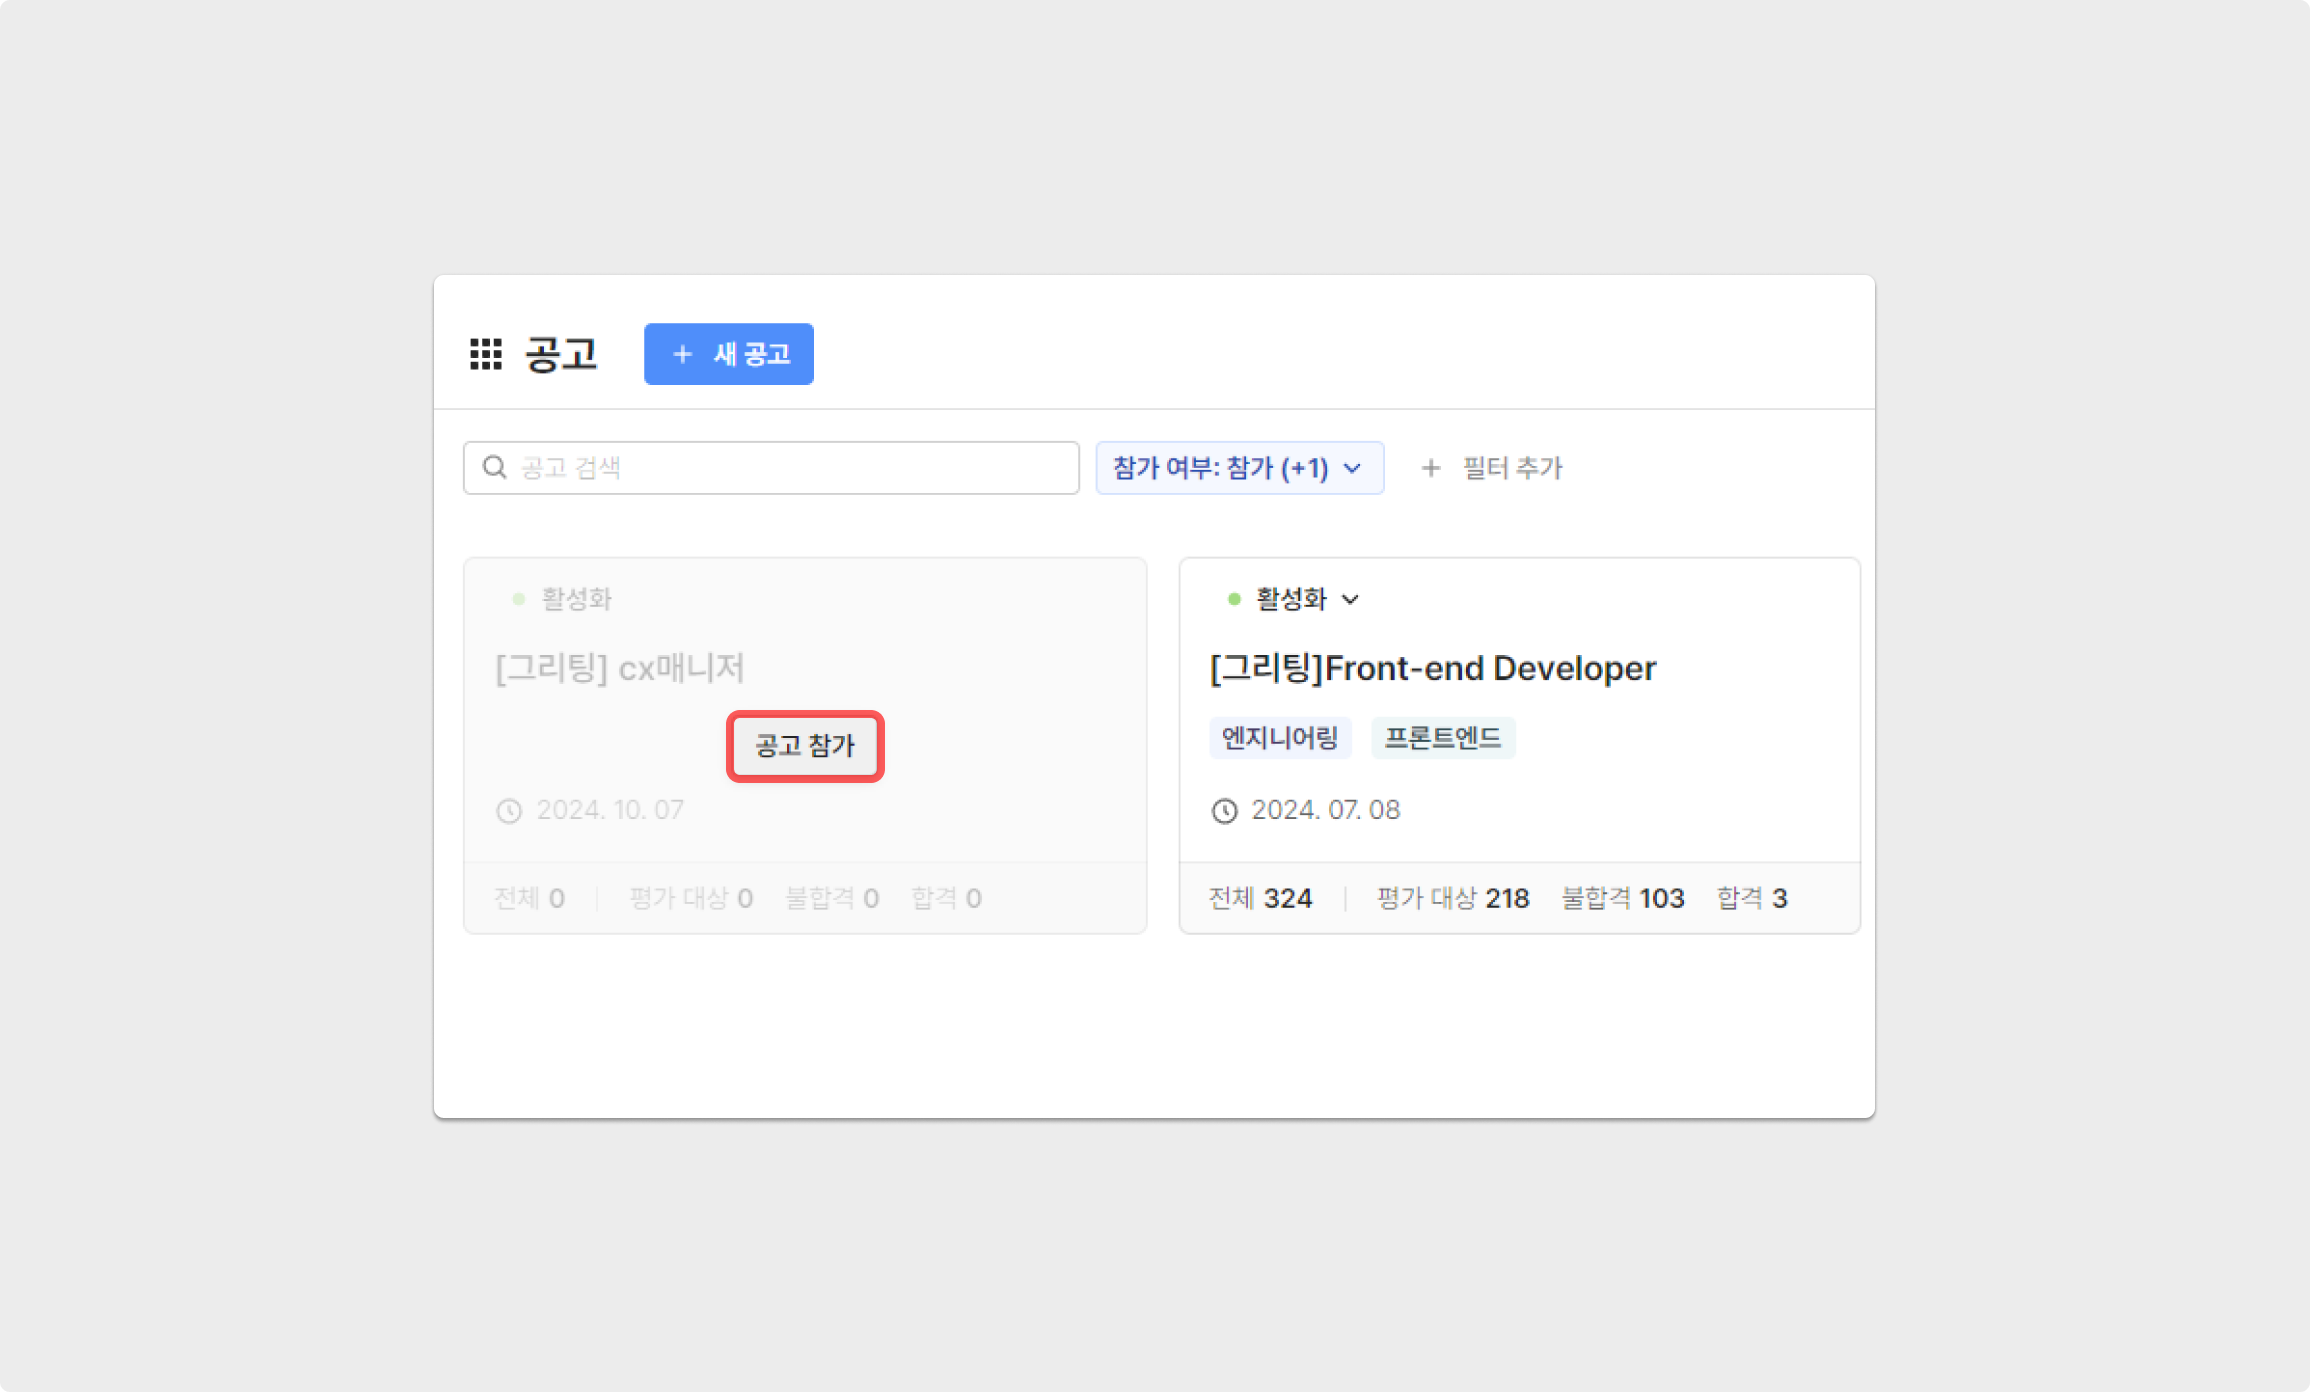2310x1392 pixels.
Task: Click the 공고 참가 button
Action: pyautogui.click(x=805, y=746)
